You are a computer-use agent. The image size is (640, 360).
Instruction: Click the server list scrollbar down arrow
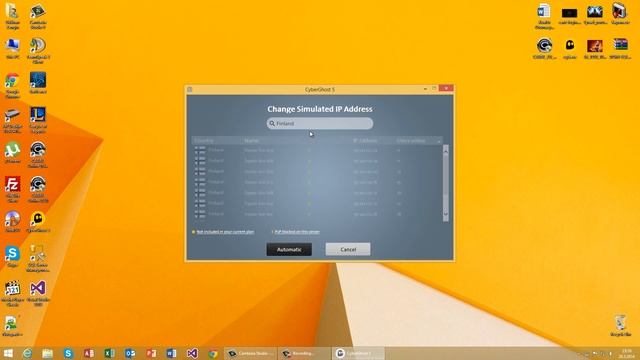click(446, 214)
